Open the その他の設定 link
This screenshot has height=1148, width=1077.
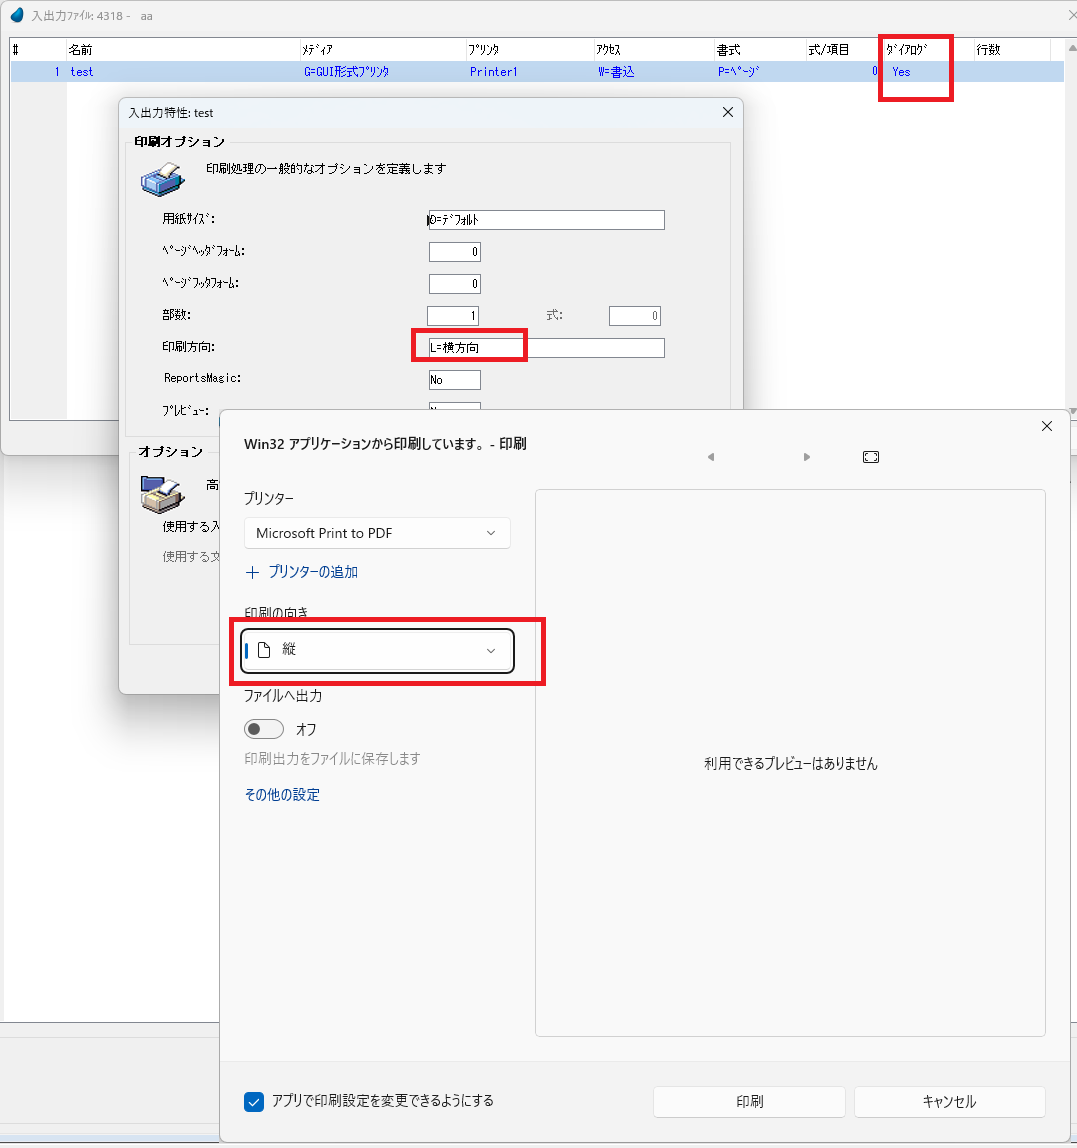click(x=282, y=795)
